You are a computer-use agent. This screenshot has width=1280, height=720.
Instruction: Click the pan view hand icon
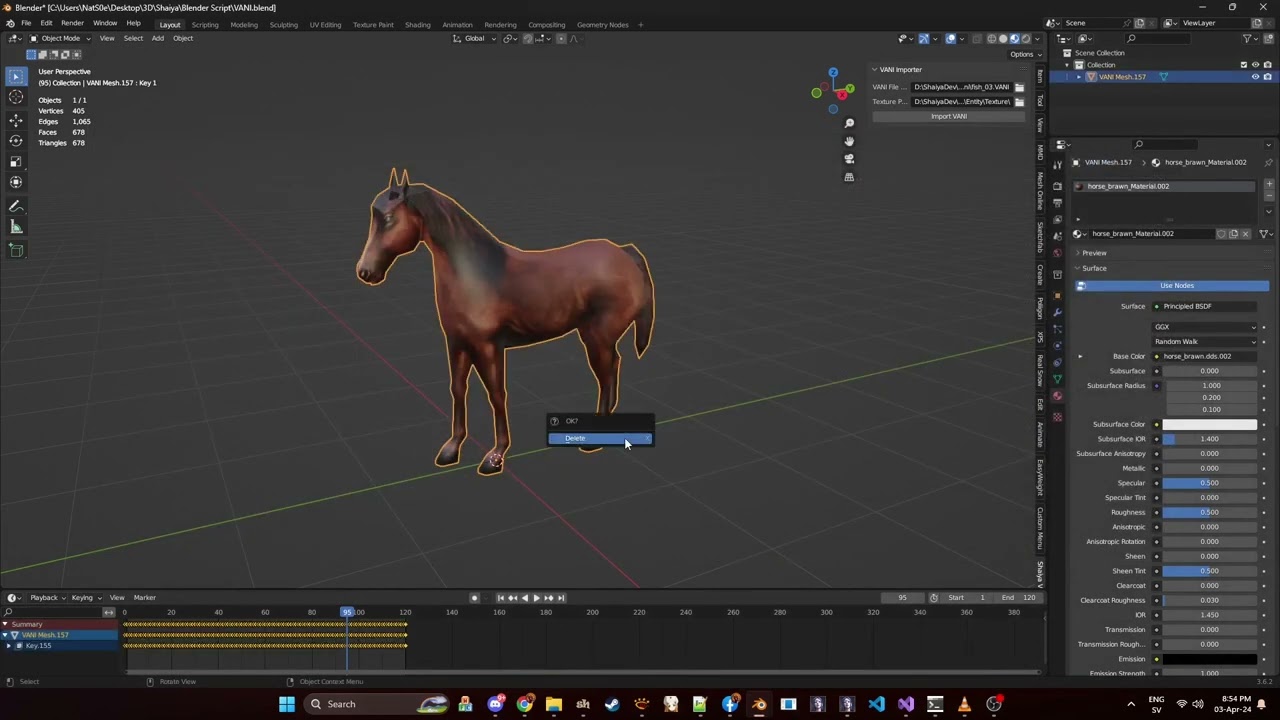pos(849,141)
